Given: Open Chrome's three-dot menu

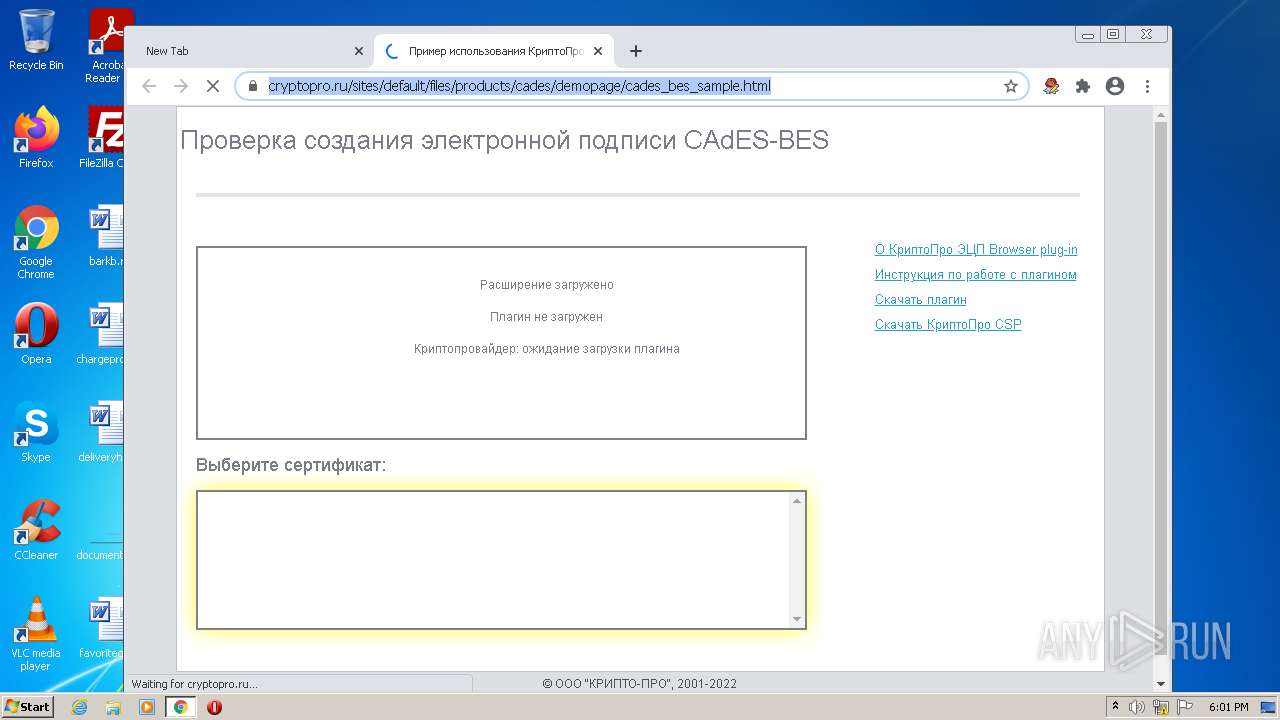Looking at the screenshot, I should (x=1148, y=86).
